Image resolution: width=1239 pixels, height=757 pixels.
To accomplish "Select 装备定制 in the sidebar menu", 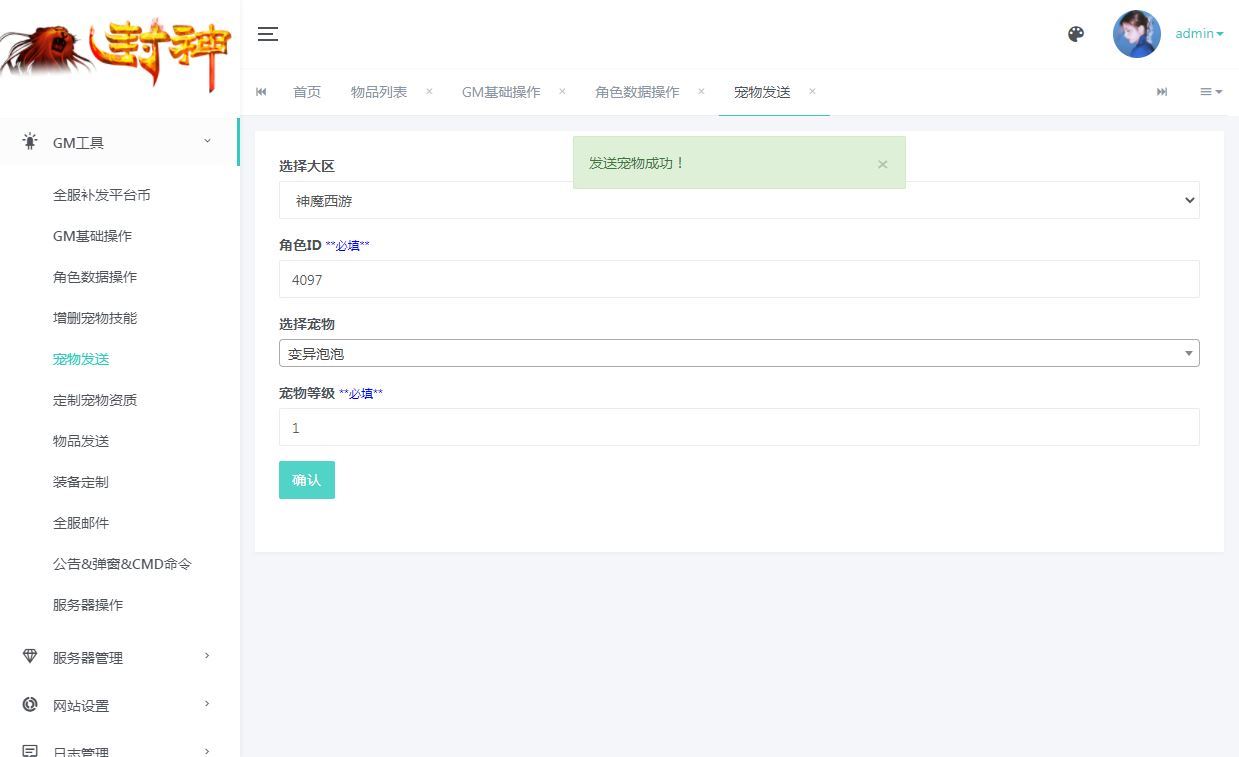I will (x=80, y=481).
